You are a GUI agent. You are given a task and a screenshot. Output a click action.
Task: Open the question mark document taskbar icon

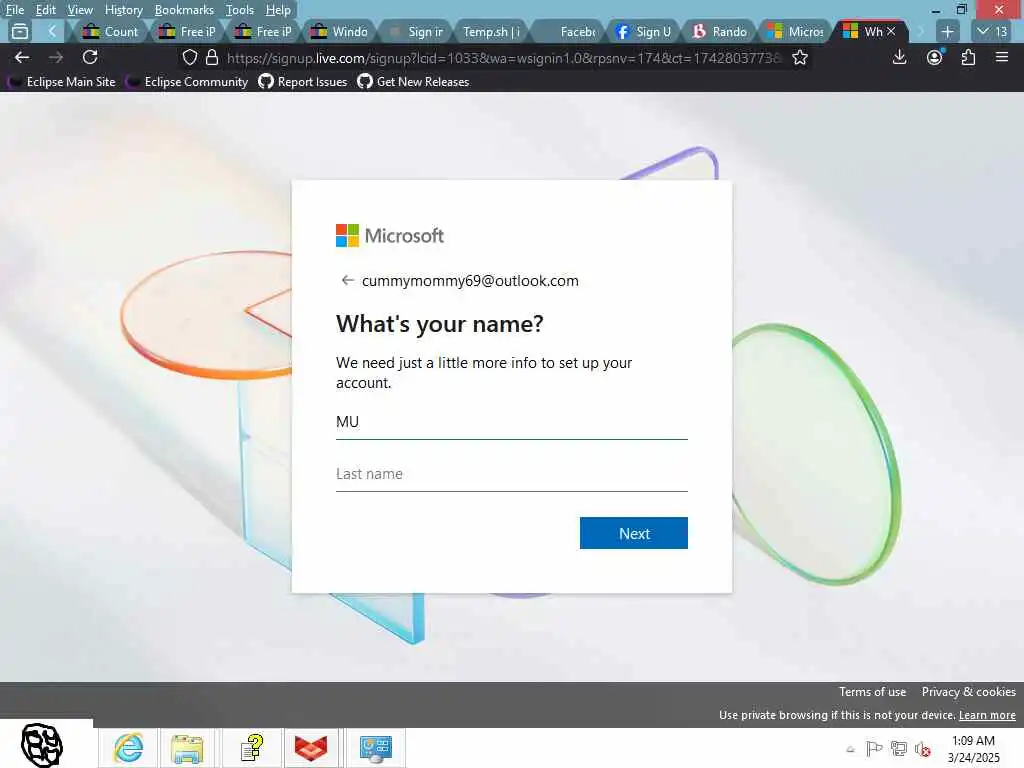pyautogui.click(x=251, y=748)
